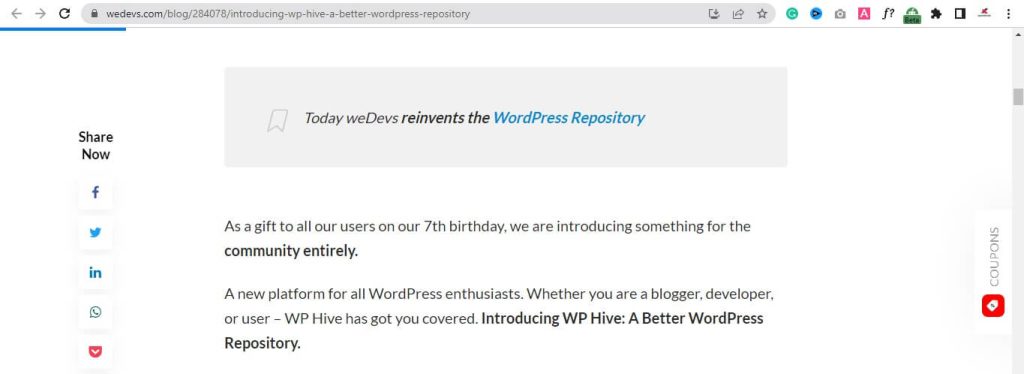Screen dimensions: 1024x374
Task: Open the share-this-page icon in address bar
Action: click(x=738, y=13)
